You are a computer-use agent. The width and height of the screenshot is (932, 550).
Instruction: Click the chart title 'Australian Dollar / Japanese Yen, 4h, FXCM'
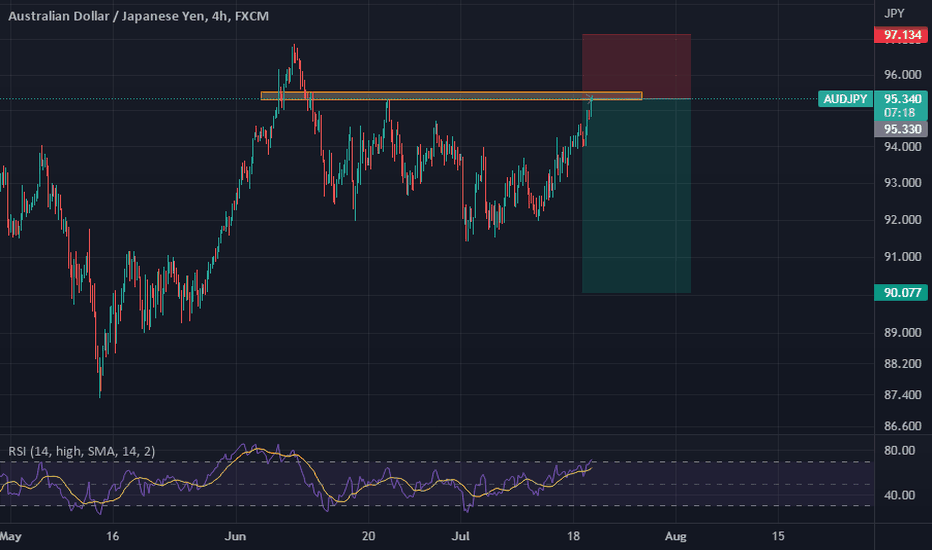click(138, 16)
